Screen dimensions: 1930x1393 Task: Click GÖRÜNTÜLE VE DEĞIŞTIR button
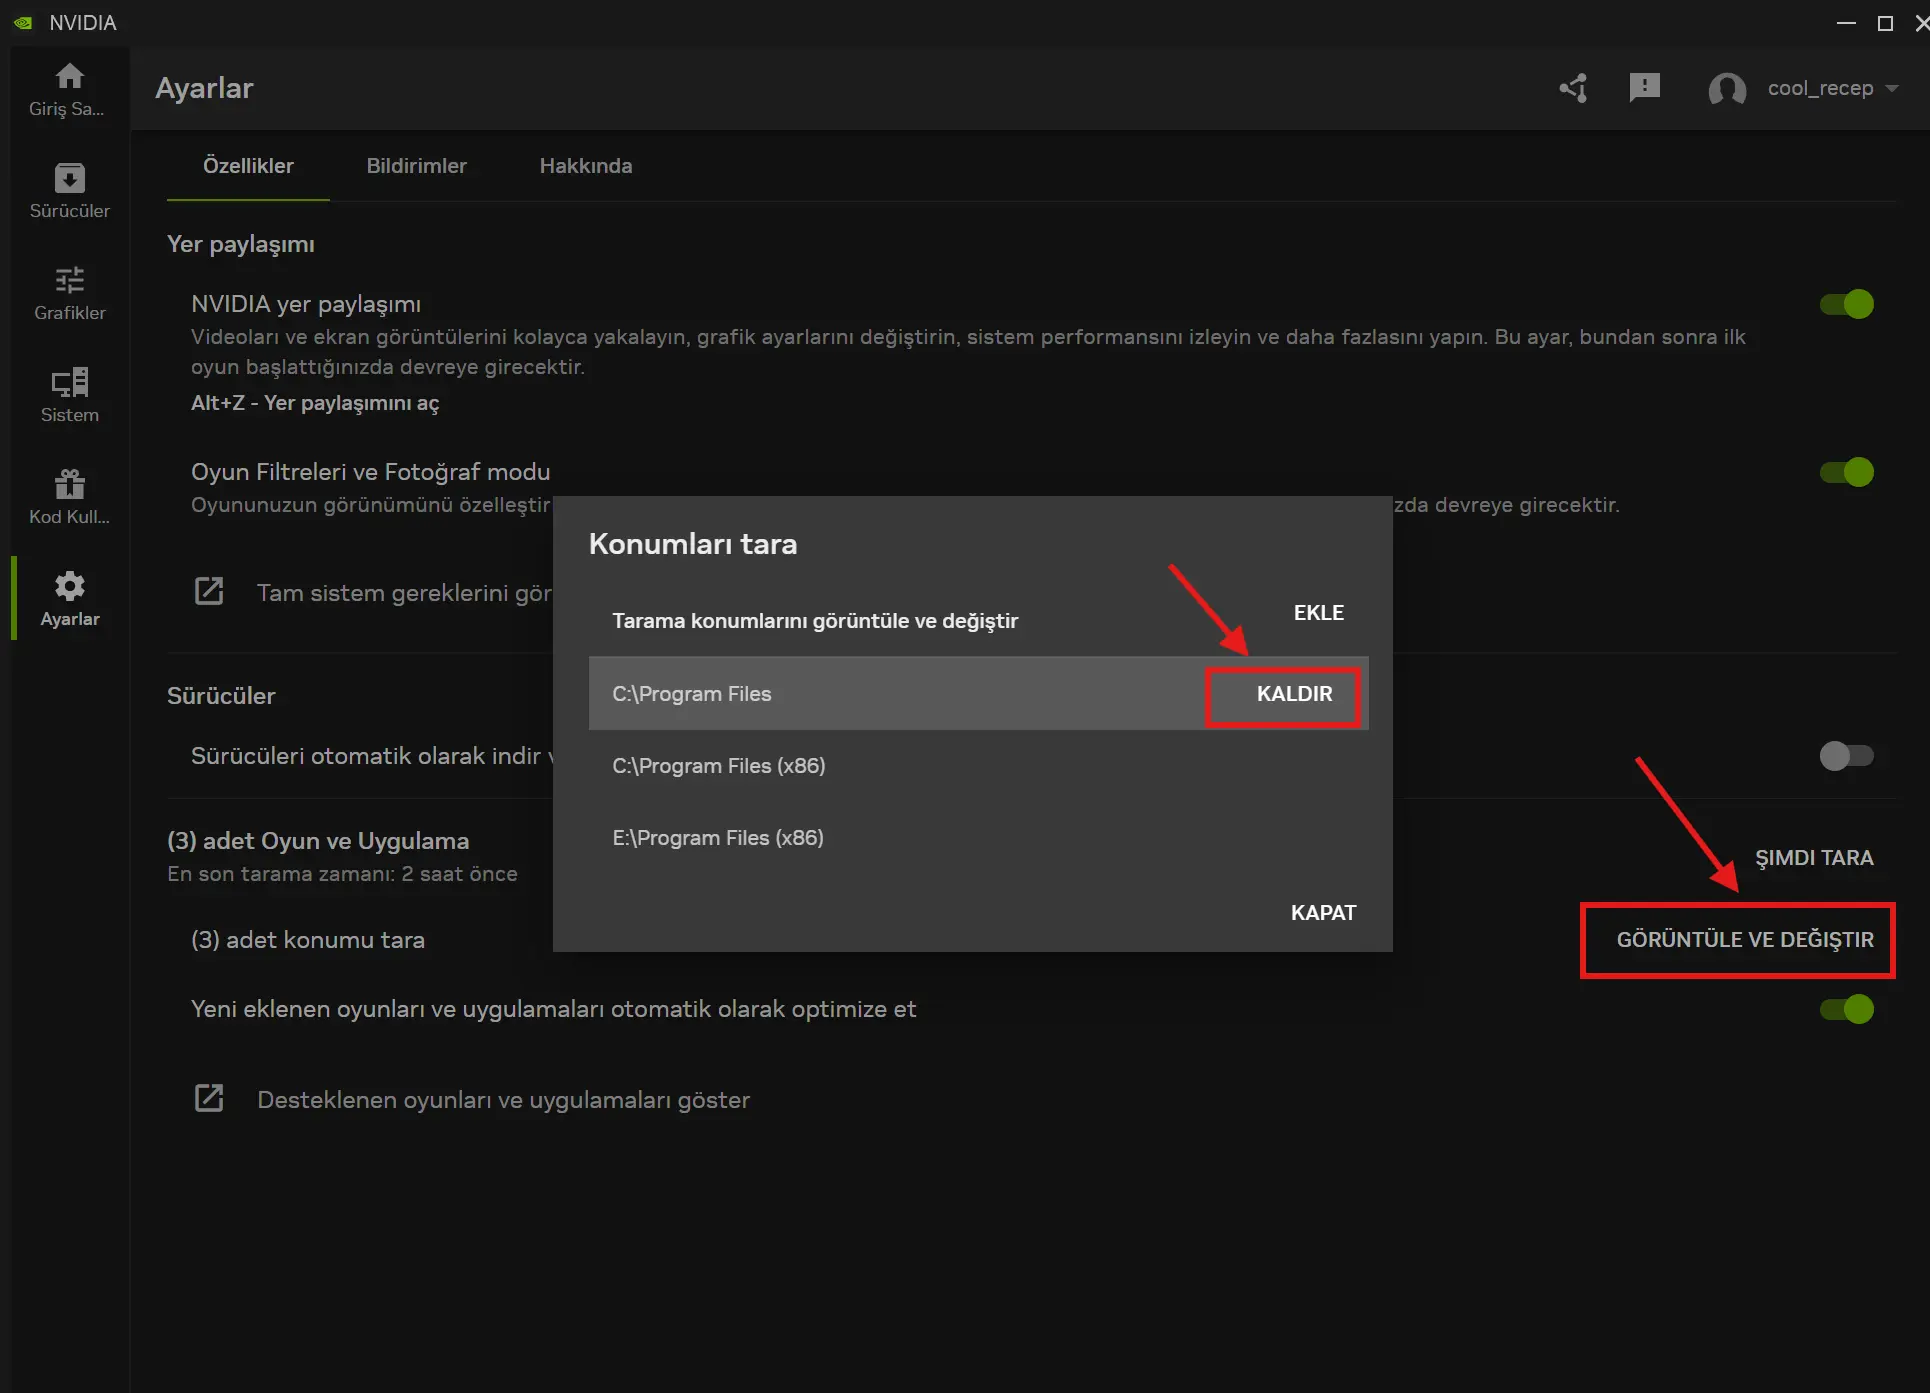[1745, 940]
